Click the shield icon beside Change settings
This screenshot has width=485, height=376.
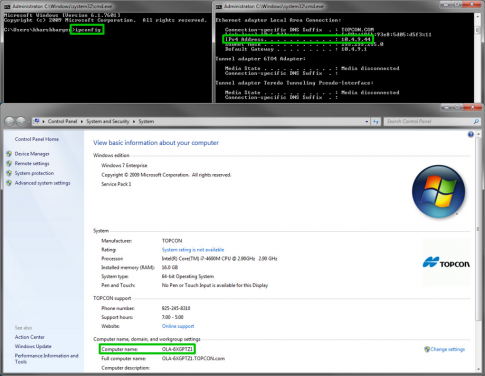(427, 349)
